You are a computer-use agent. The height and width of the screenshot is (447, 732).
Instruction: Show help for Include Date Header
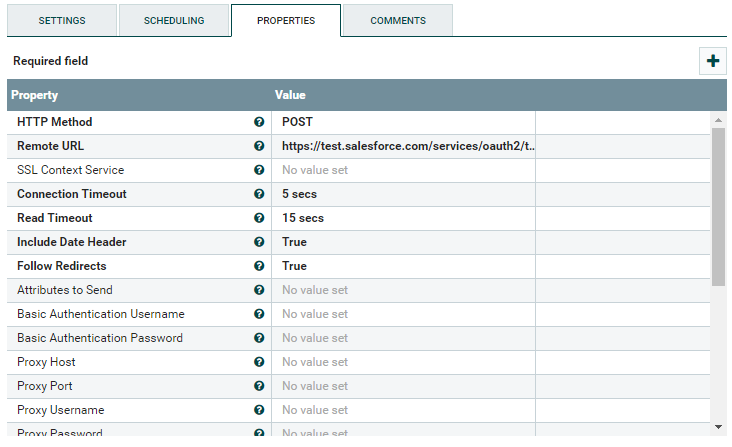[x=259, y=242]
